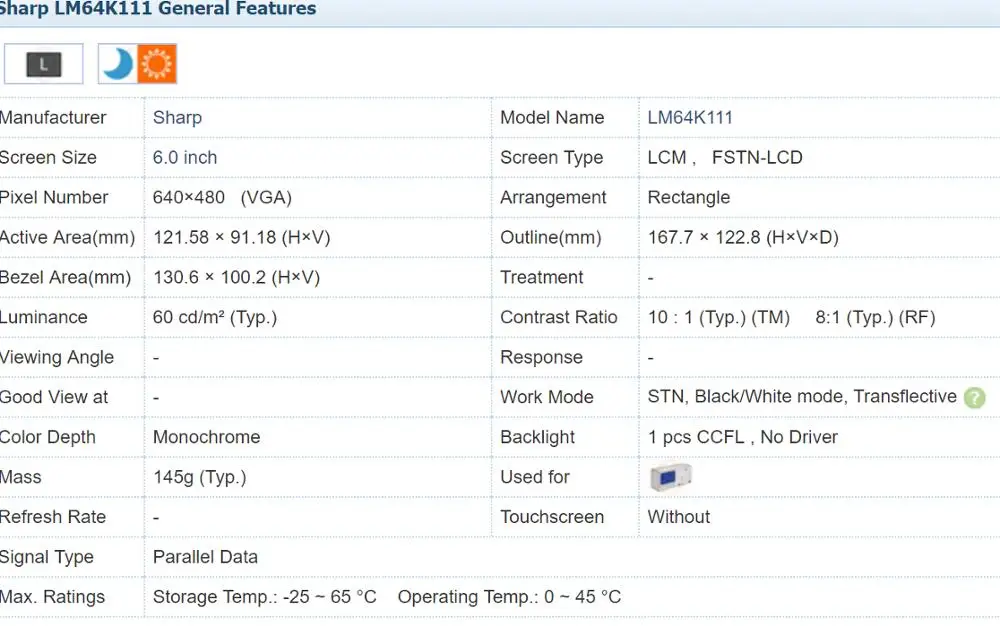Click the 'Backlight' column label
The height and width of the screenshot is (626, 1000).
(x=538, y=437)
